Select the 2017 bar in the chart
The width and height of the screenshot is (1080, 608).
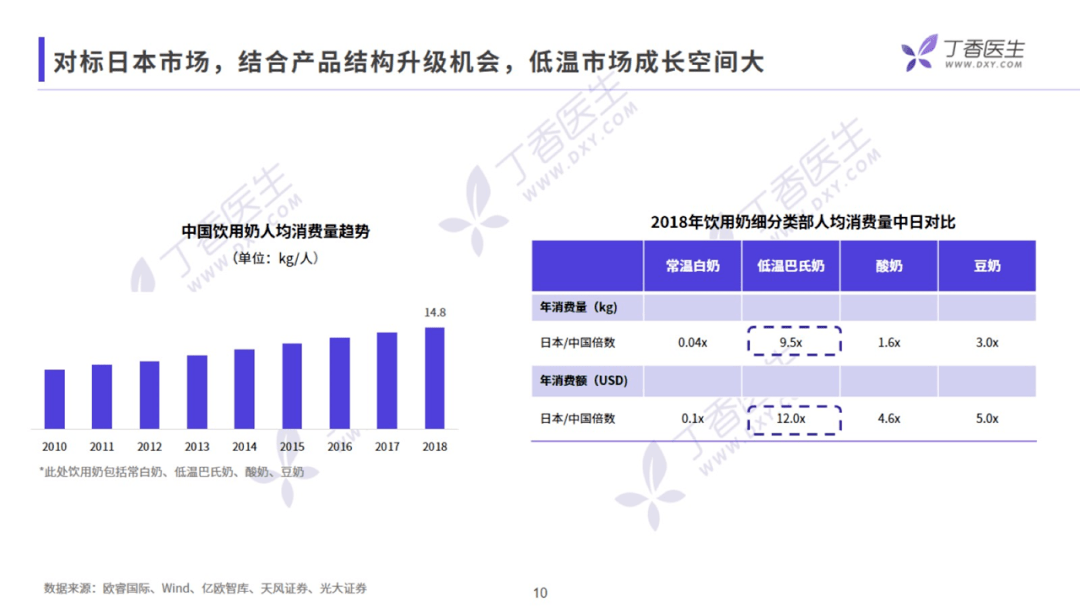point(387,381)
